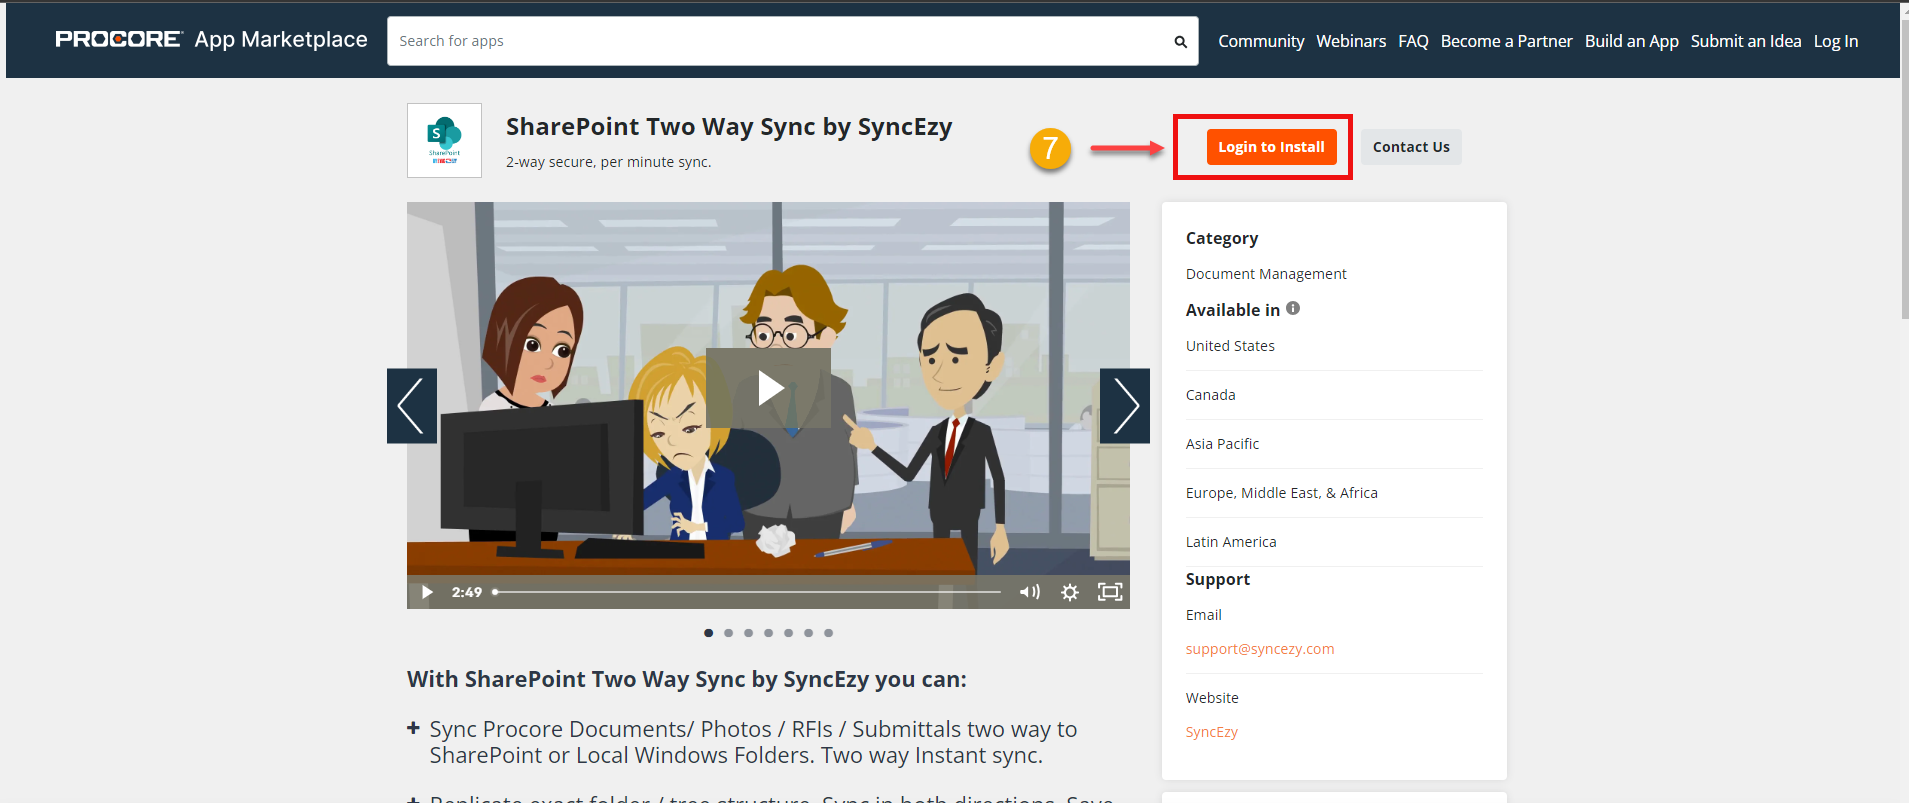Click Europe, Middle East, & Africa text
Image resolution: width=1909 pixels, height=803 pixels.
coord(1282,493)
